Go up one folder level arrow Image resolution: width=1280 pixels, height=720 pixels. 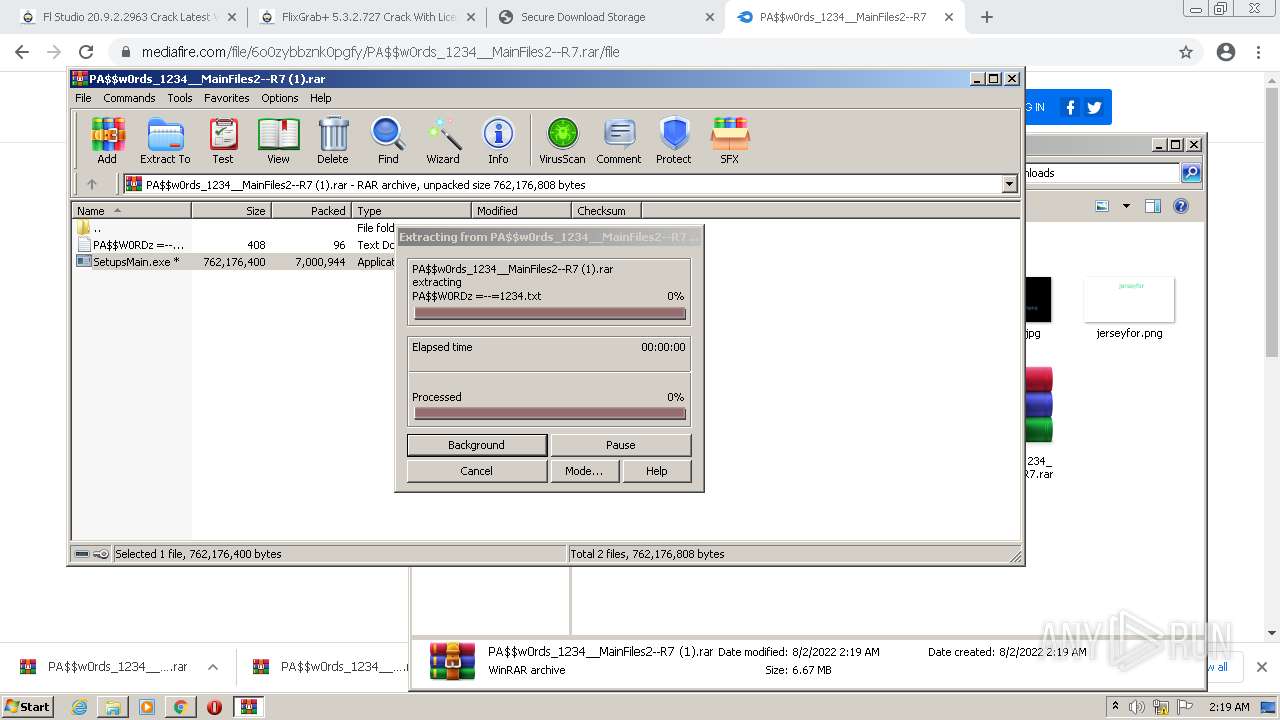coord(92,184)
